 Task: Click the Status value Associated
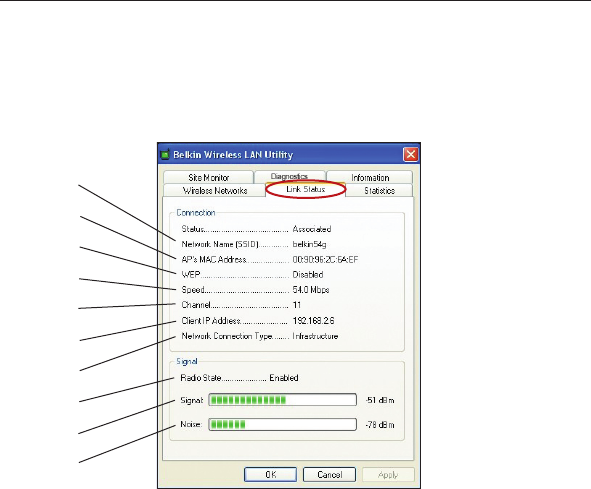312,229
